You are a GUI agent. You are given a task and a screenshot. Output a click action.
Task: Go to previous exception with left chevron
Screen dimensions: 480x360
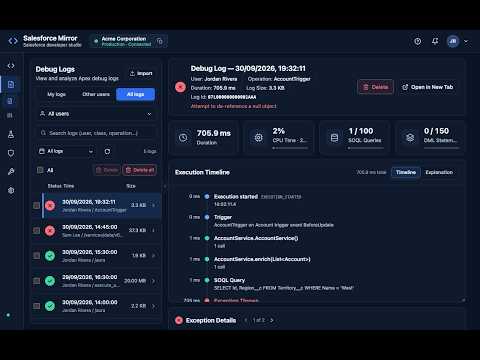click(x=246, y=320)
